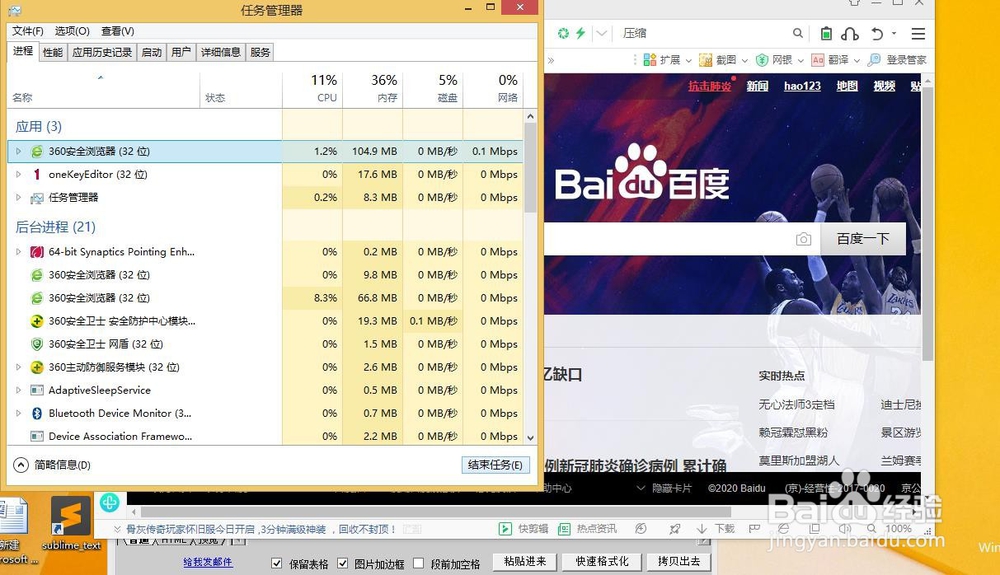Click the browser reload circle icon

(563, 33)
